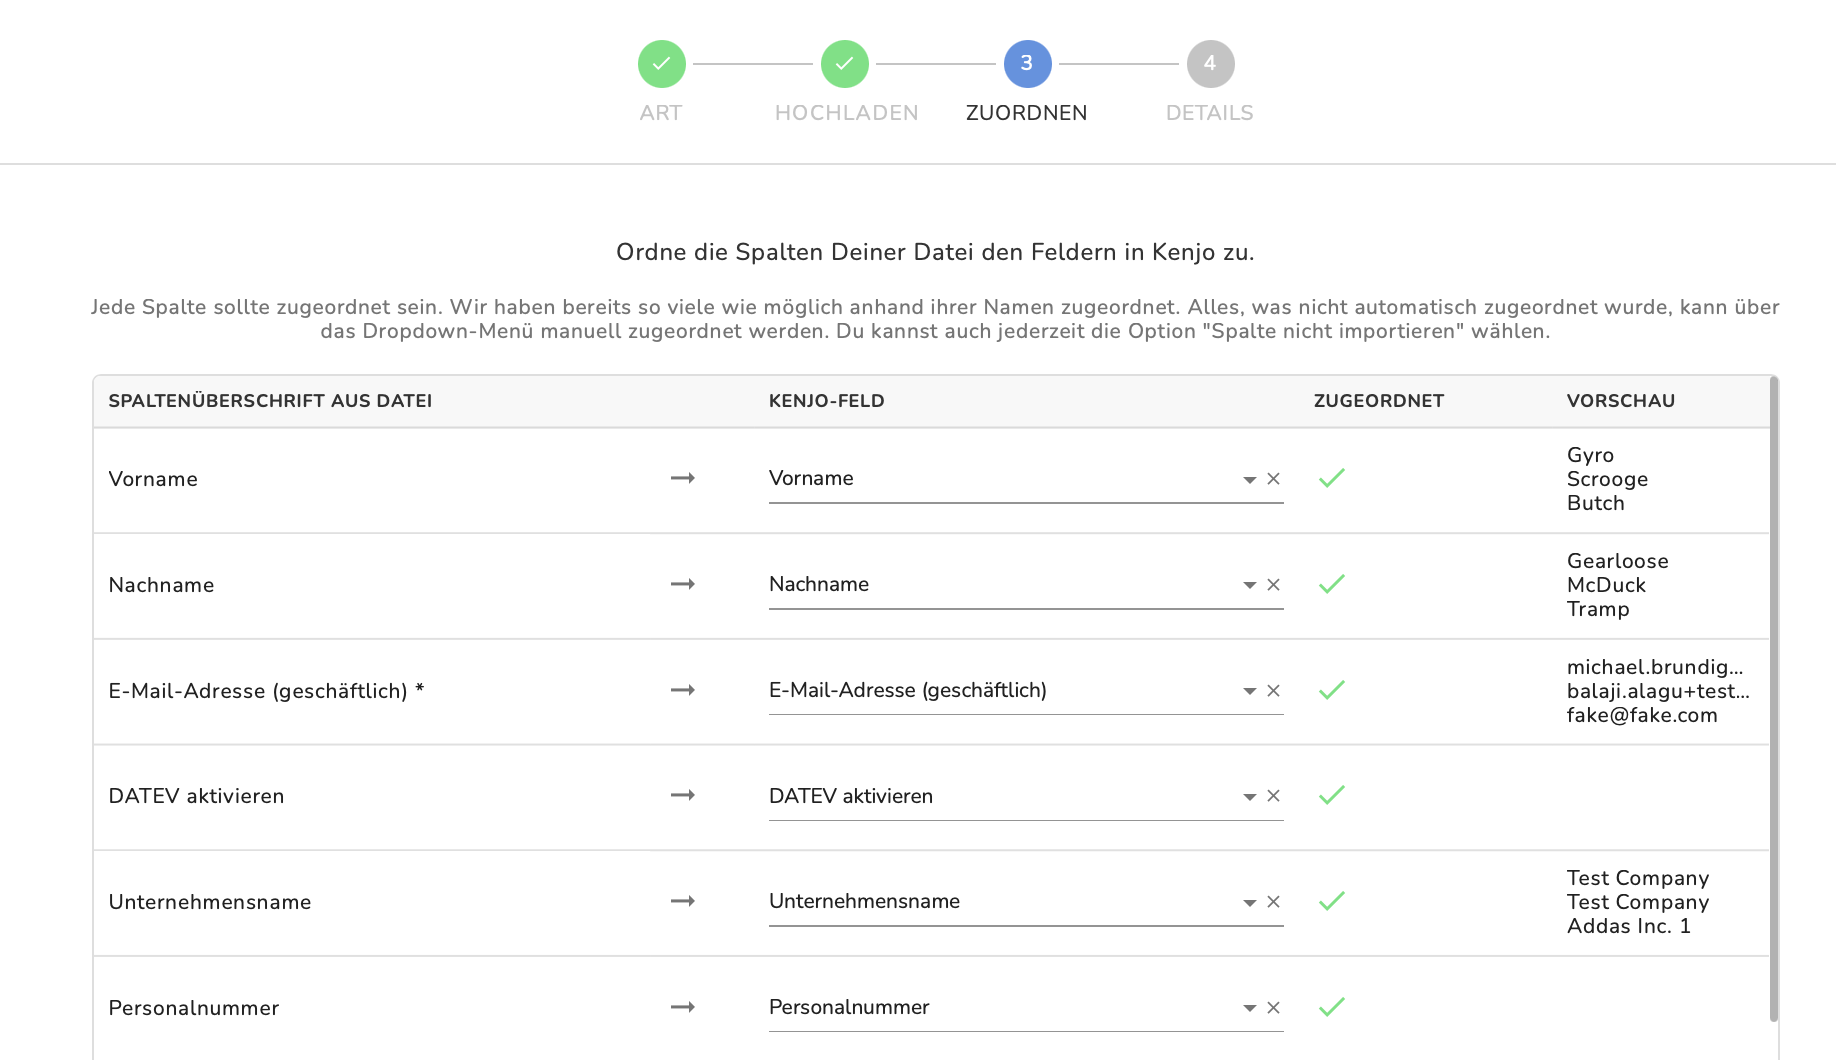
Task: Open the Personalnummer dropdown arrow
Action: tap(1249, 1009)
